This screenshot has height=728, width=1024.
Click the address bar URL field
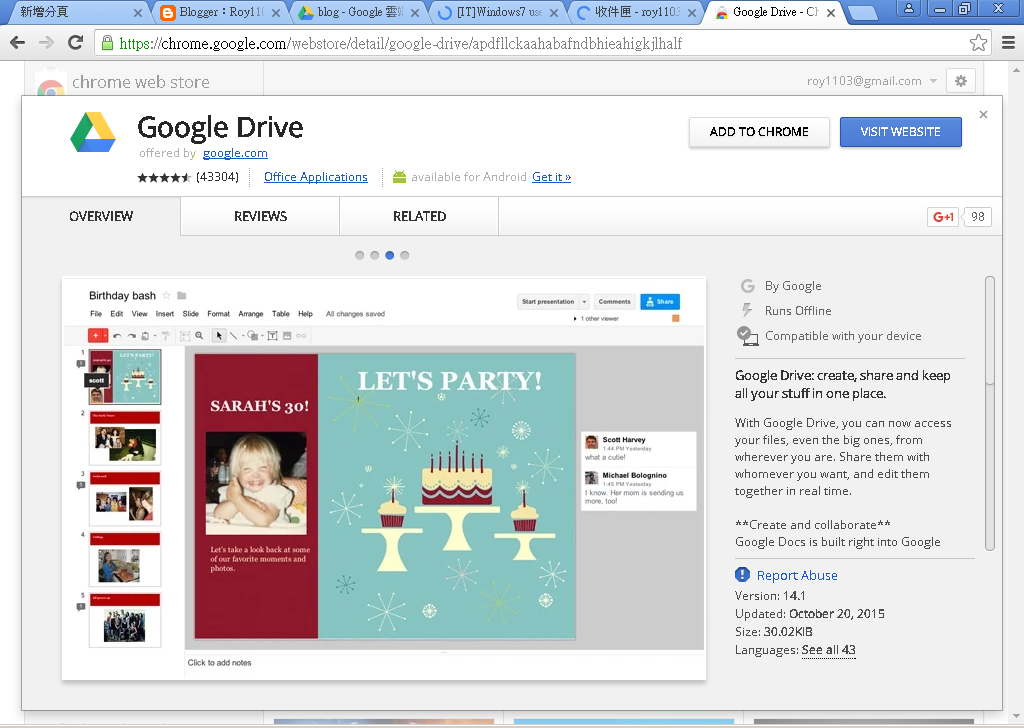pos(542,43)
